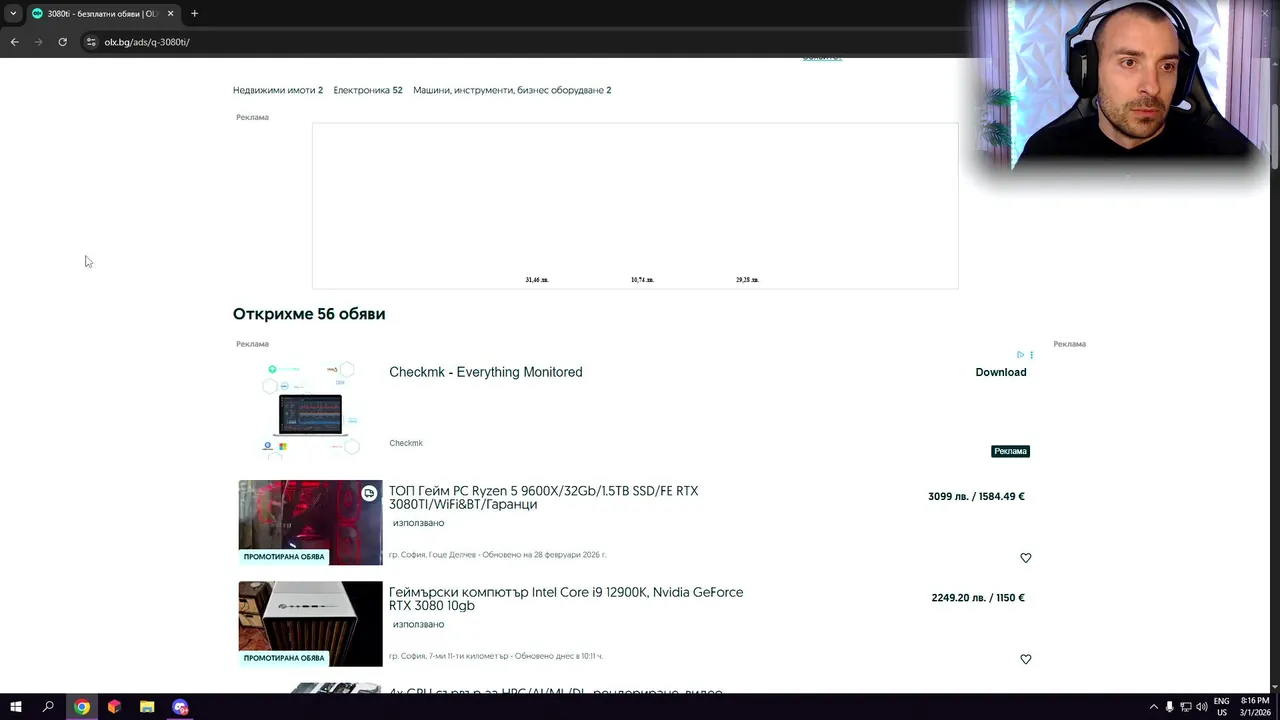The width and height of the screenshot is (1280, 720).
Task: Click the price 2249.20 лв. / 1150 €
Action: coord(978,598)
